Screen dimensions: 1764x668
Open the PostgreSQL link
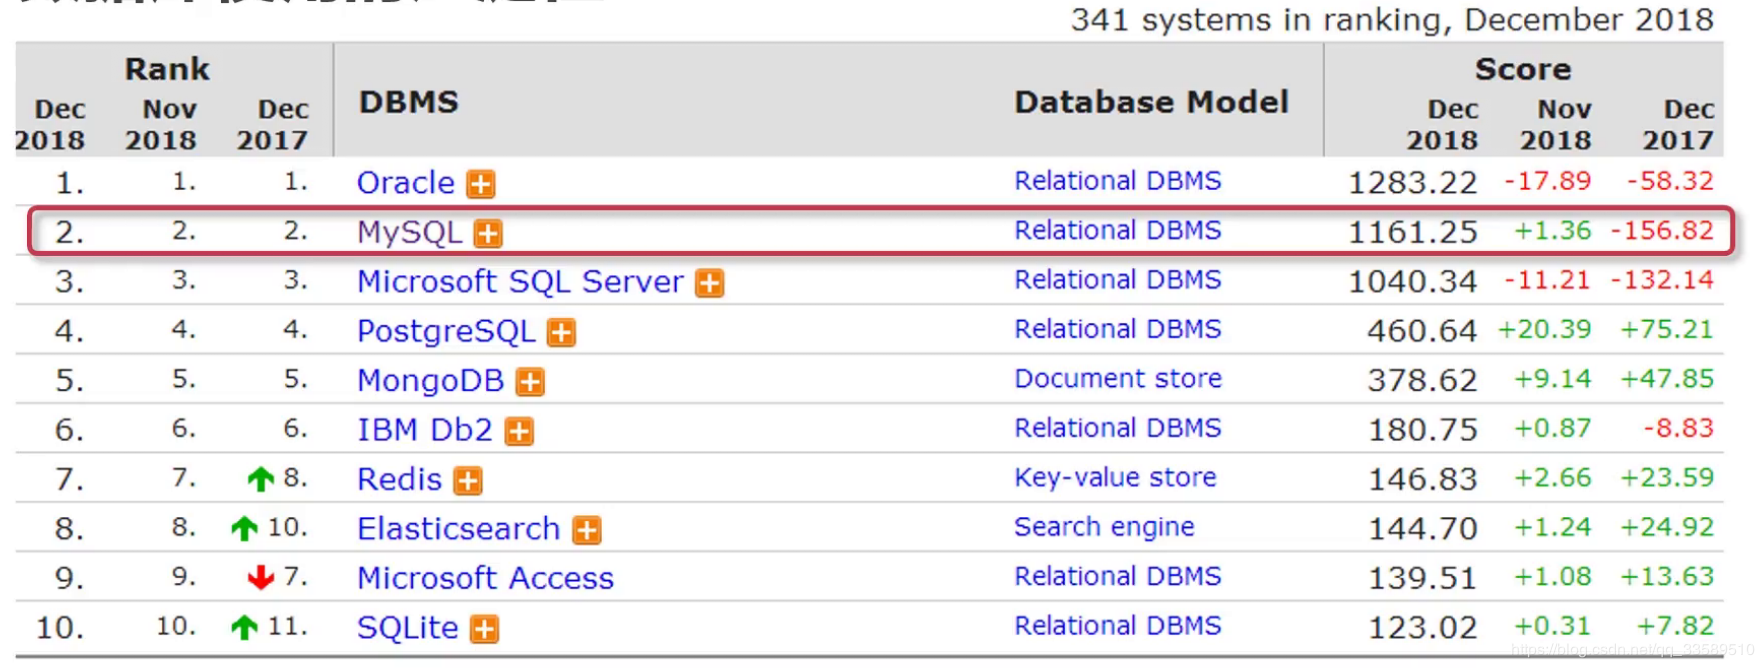click(x=447, y=331)
